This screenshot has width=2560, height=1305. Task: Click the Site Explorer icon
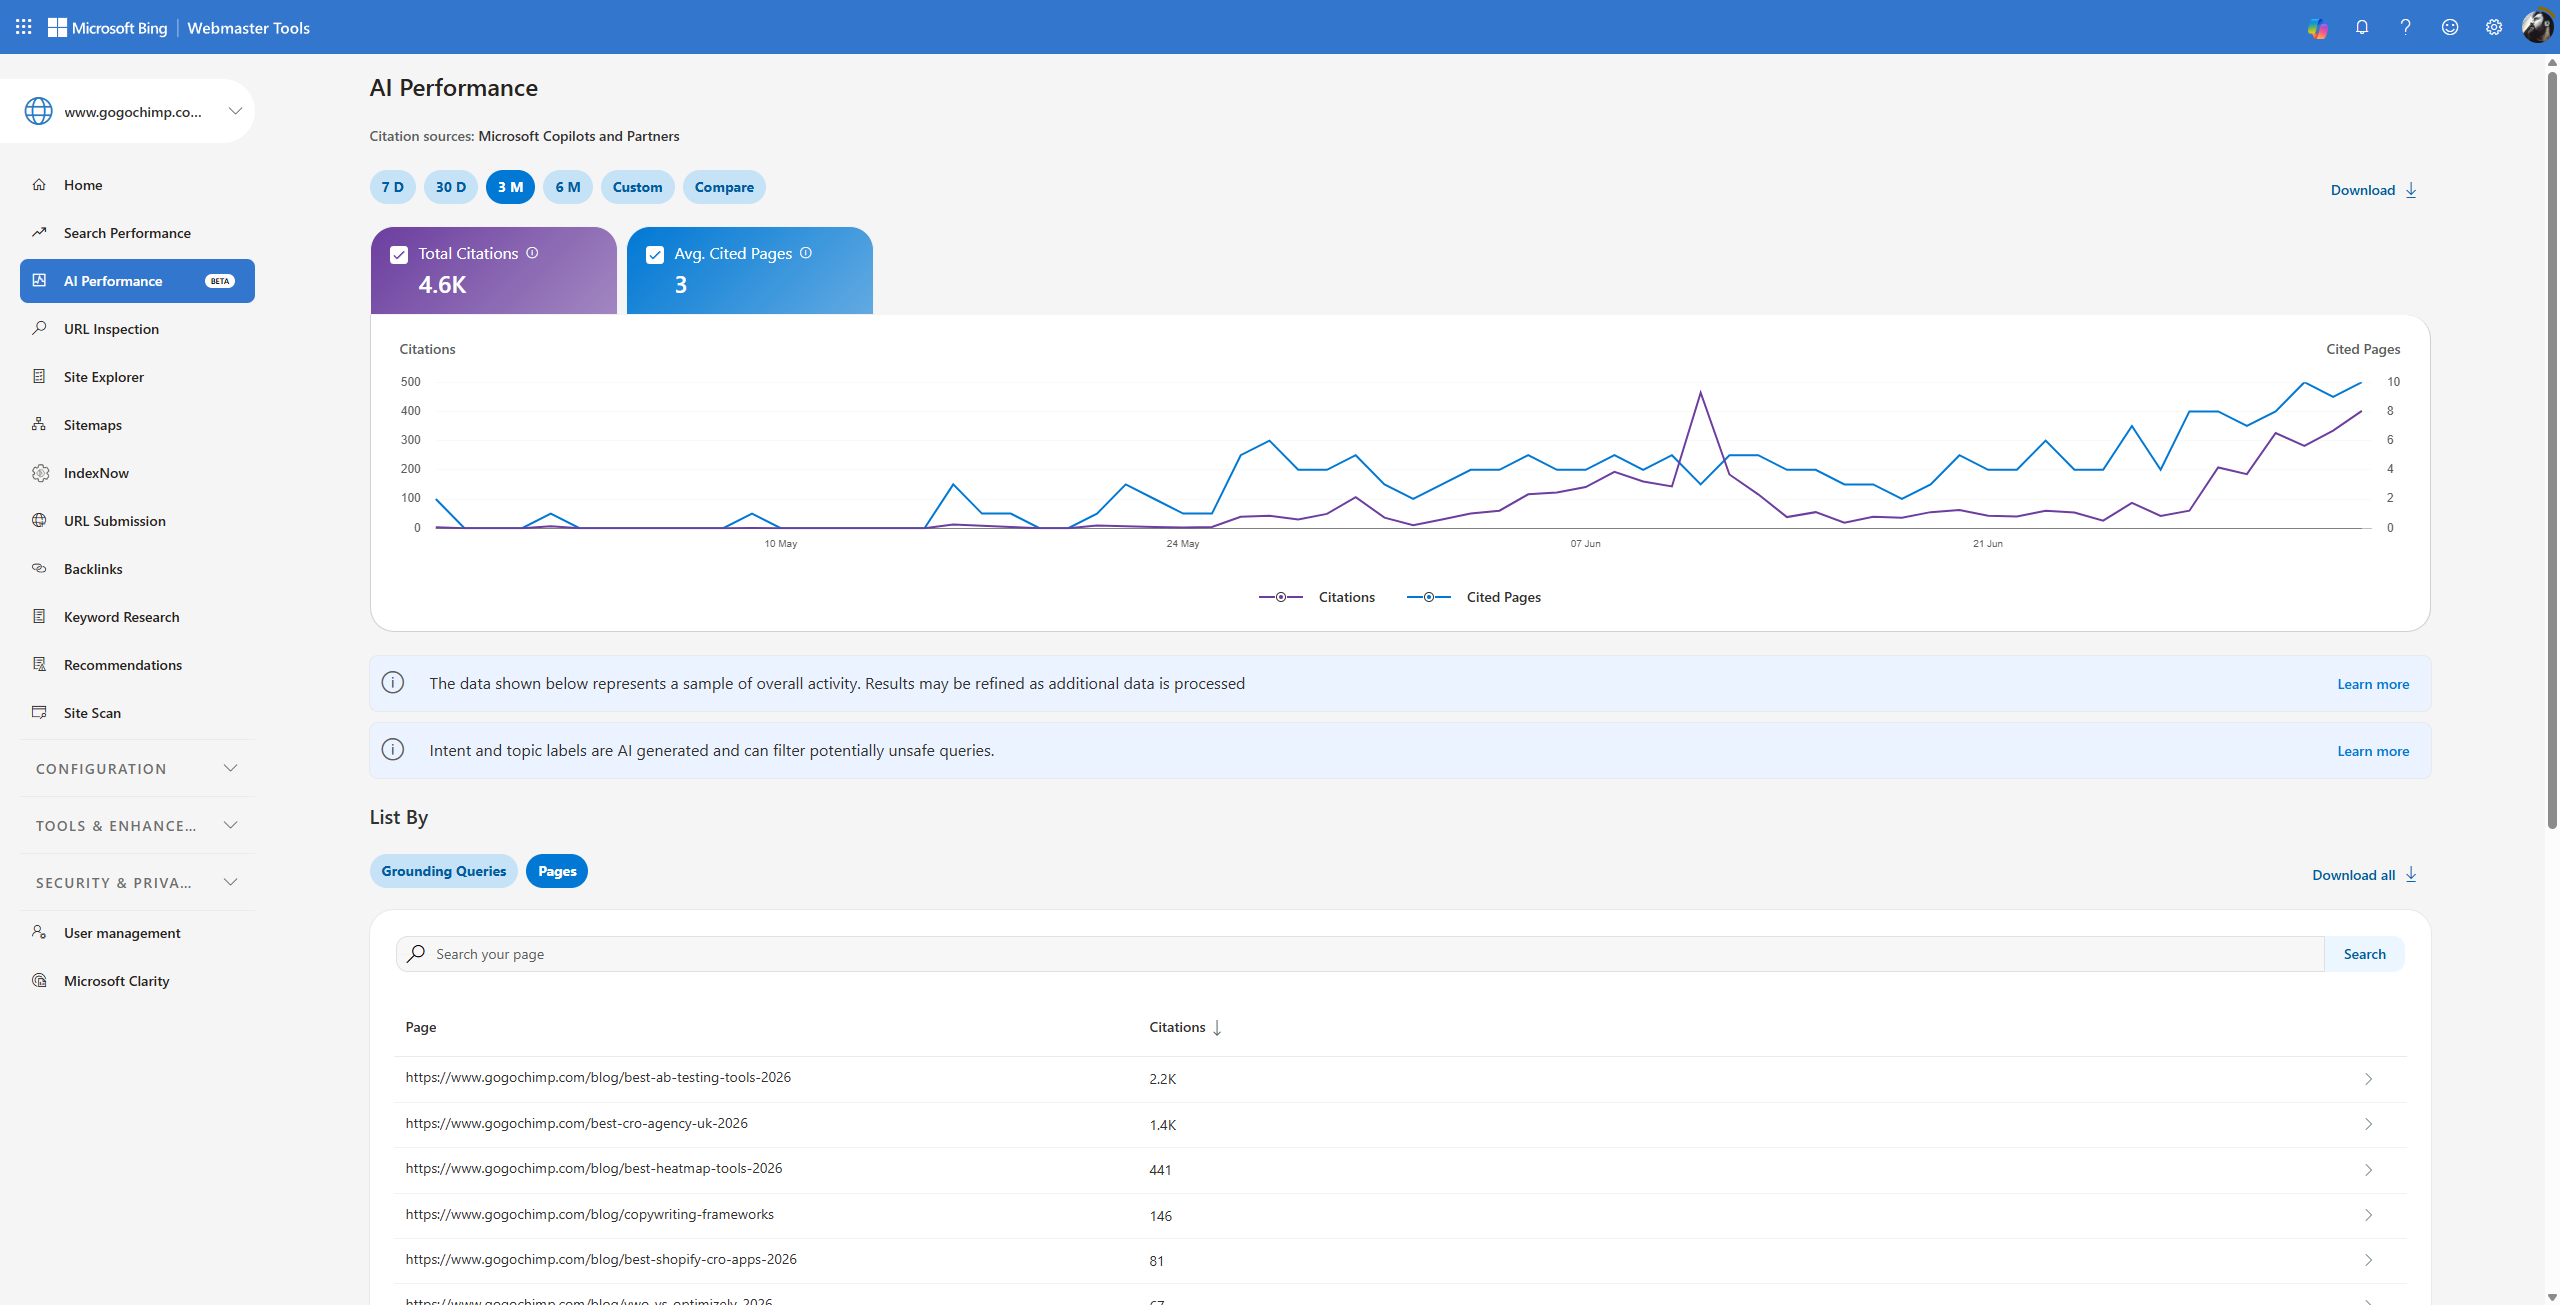[39, 376]
